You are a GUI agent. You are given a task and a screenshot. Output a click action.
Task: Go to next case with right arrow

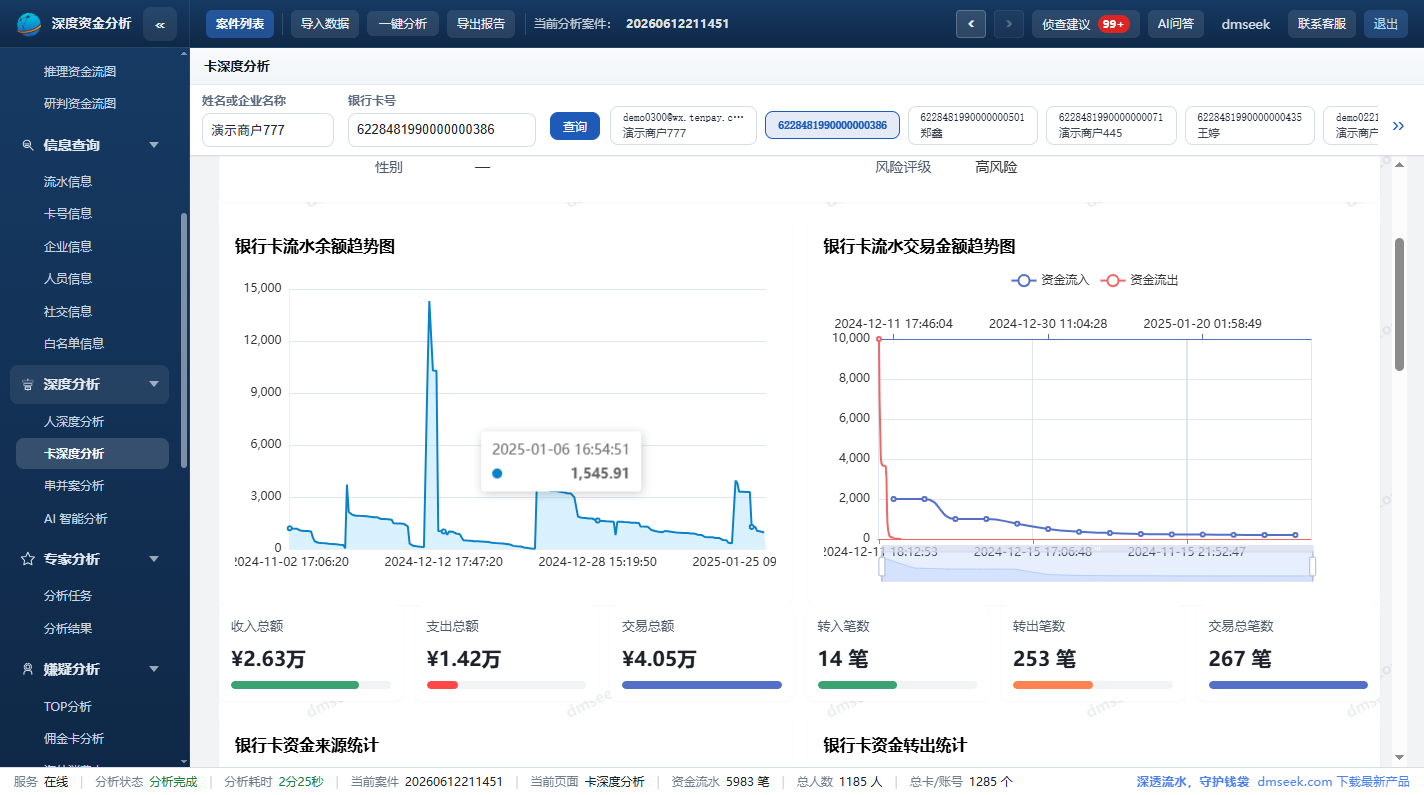point(1009,24)
